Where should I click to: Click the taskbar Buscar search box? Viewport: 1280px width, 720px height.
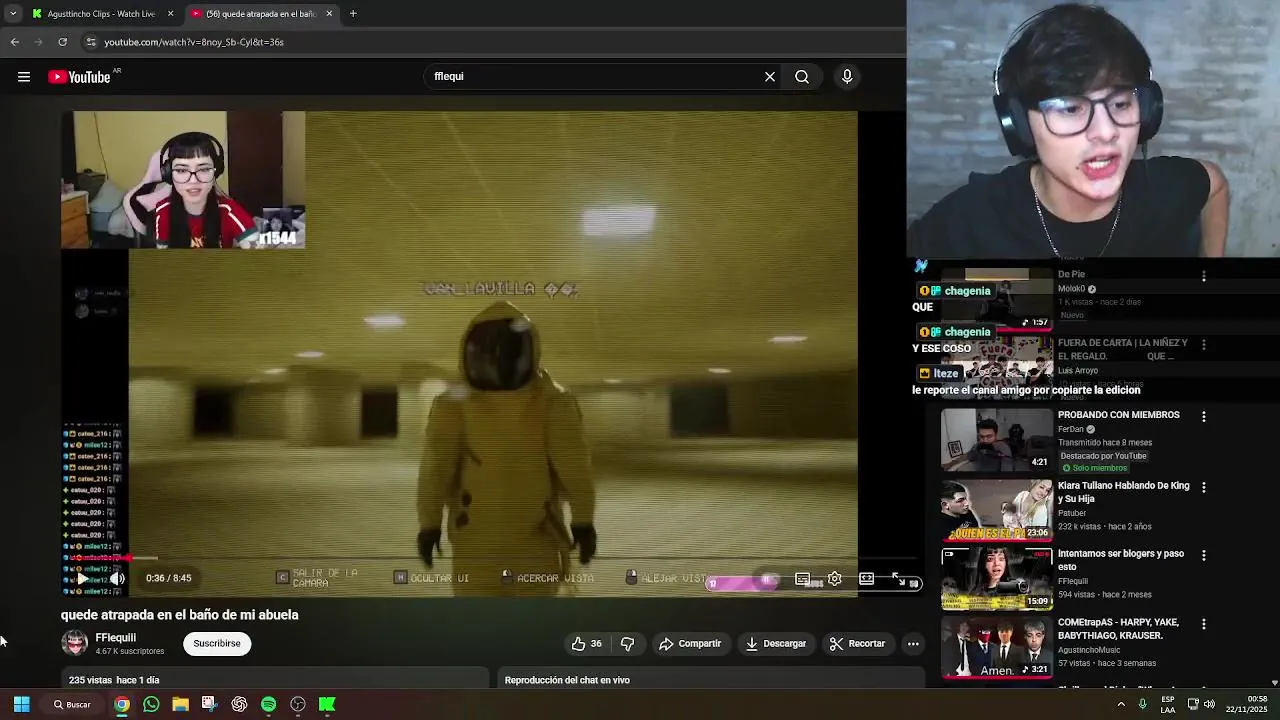click(x=72, y=704)
